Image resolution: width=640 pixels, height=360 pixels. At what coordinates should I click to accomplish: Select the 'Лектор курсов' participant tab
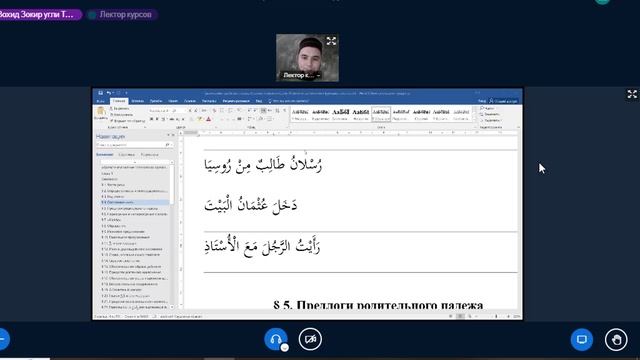122,15
